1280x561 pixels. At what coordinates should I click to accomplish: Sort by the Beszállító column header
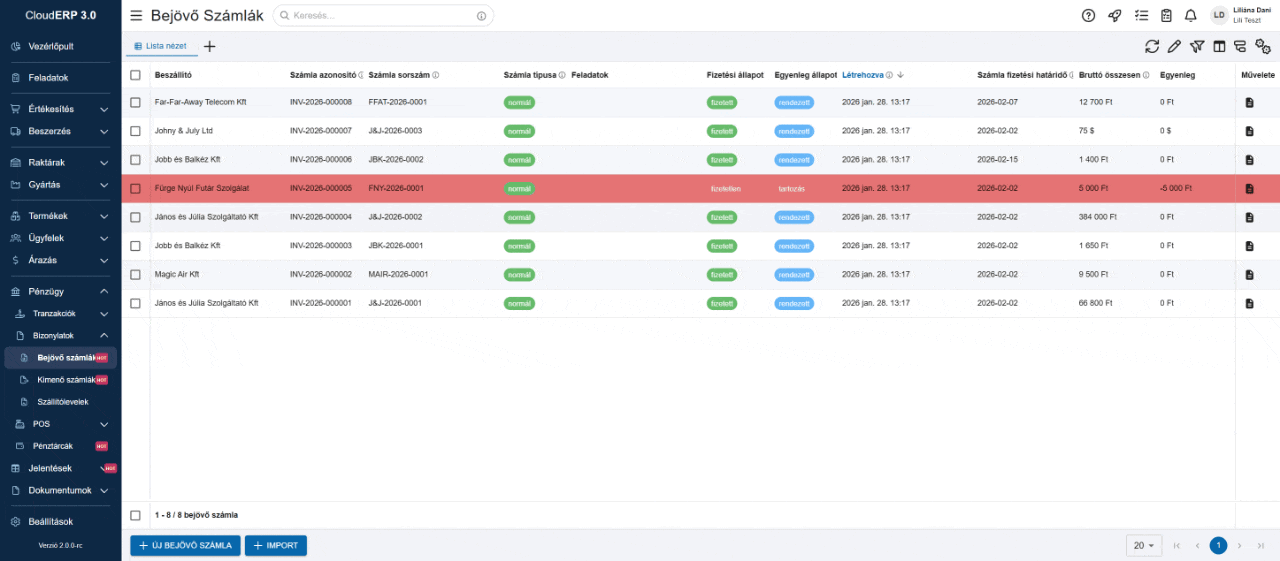coord(173,75)
